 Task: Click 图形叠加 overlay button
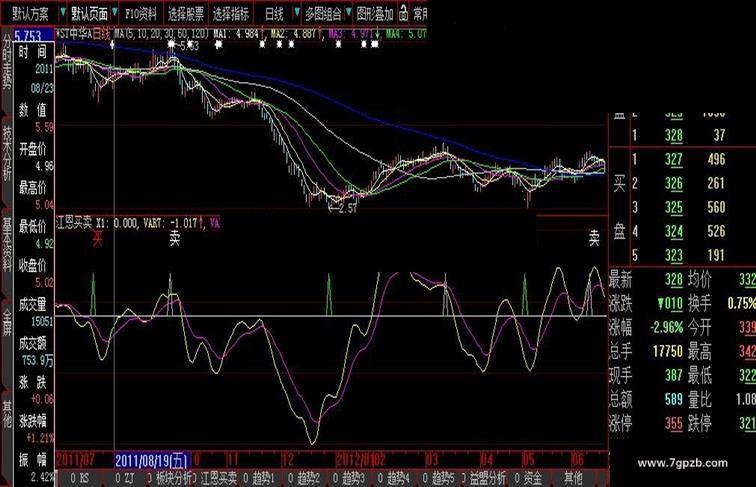pyautogui.click(x=375, y=14)
